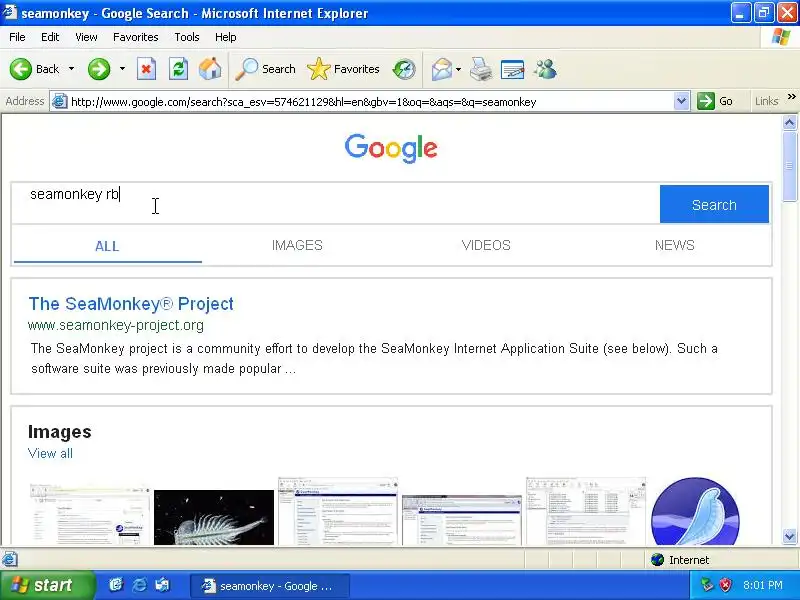Launch the first Quick Launch icon next to Start

(x=116, y=585)
